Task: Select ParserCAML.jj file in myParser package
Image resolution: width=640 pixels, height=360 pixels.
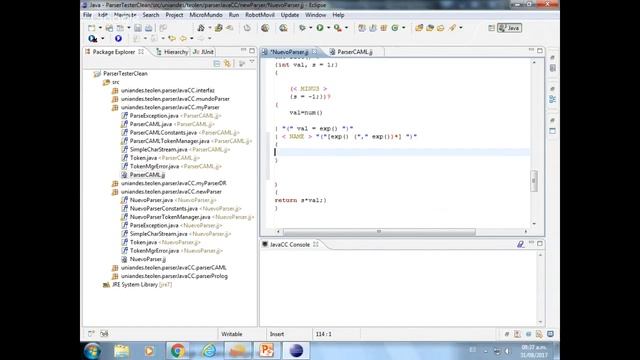Action: click(x=147, y=175)
